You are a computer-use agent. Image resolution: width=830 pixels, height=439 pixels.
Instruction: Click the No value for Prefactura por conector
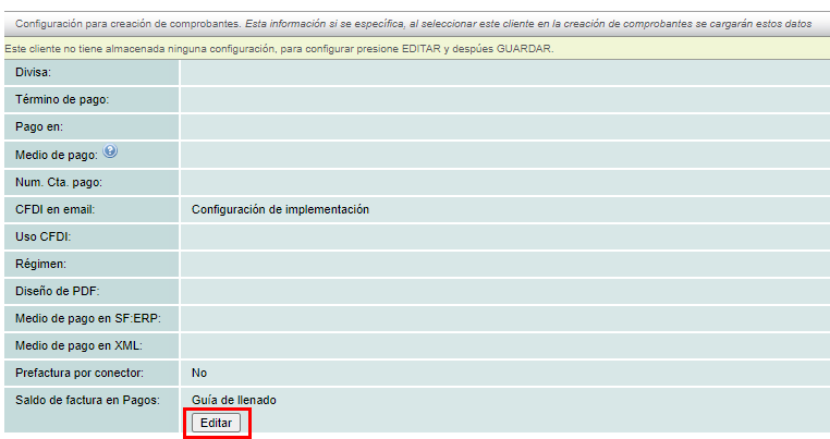(199, 373)
